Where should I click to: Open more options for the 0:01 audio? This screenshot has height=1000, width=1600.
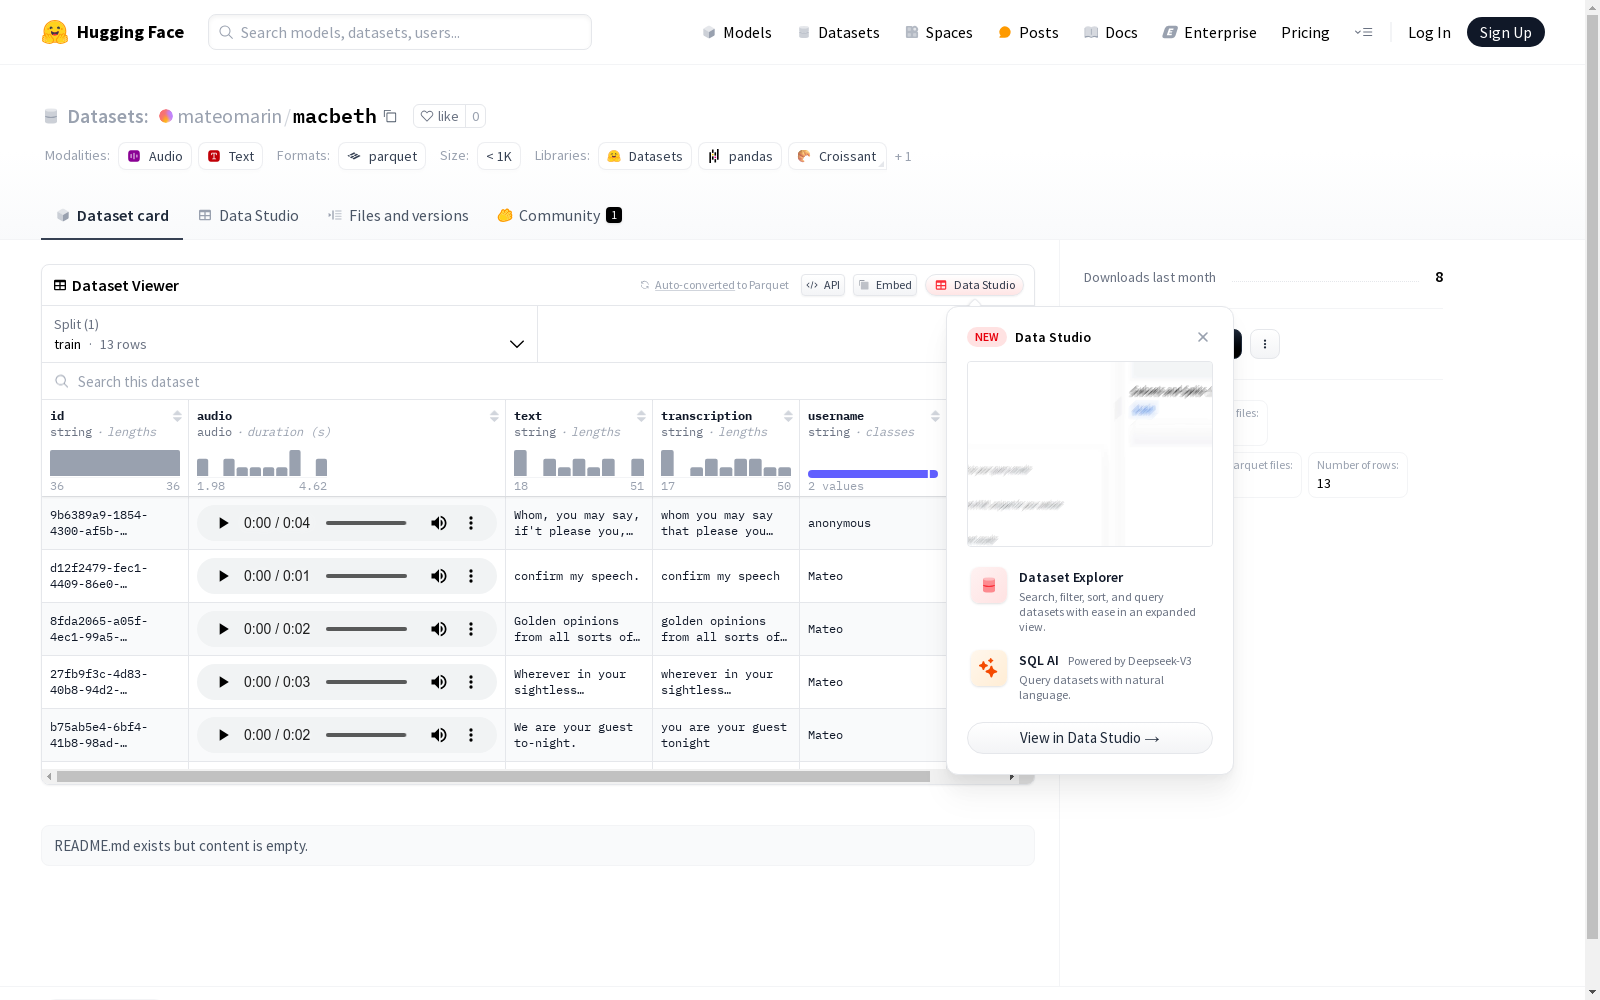pyautogui.click(x=471, y=576)
